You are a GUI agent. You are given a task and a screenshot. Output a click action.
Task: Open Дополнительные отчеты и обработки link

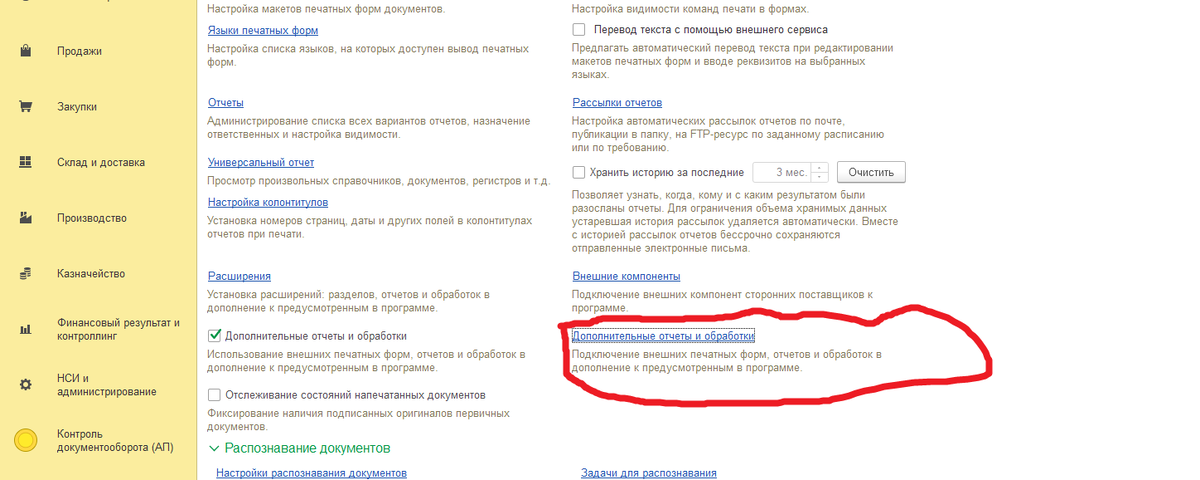pyautogui.click(x=662, y=336)
